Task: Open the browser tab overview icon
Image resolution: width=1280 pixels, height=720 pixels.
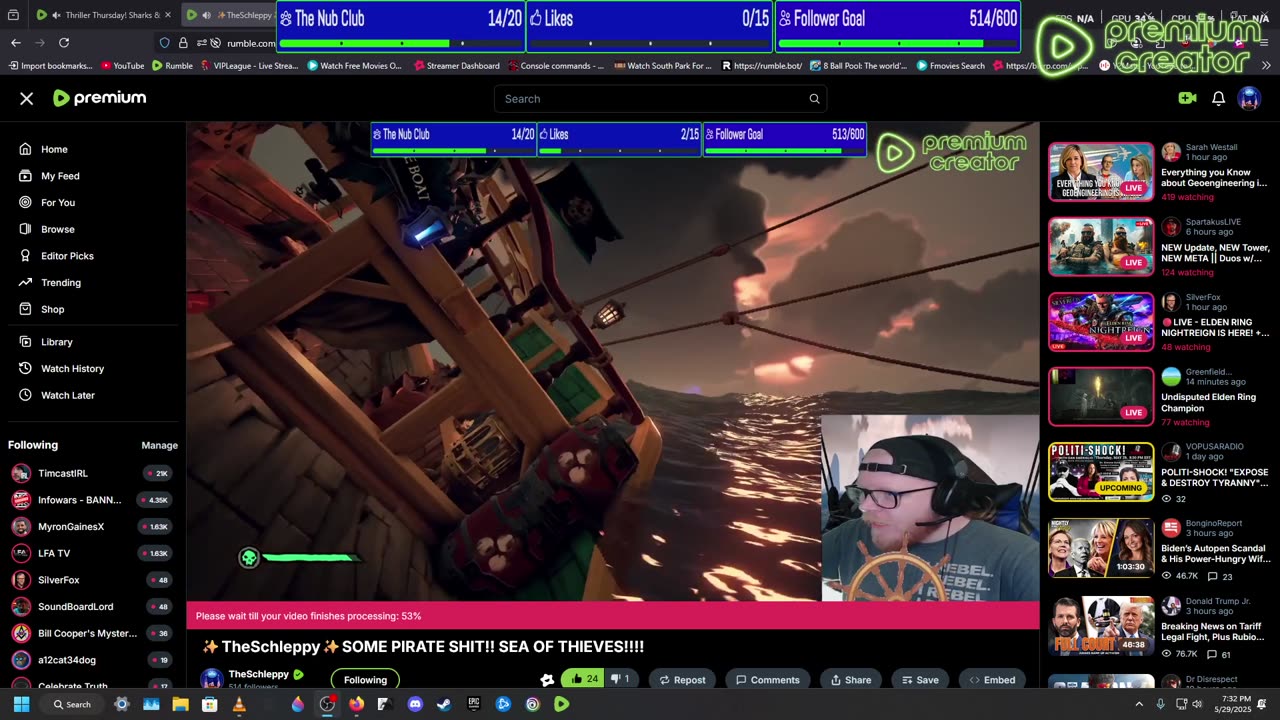Action: (13, 15)
